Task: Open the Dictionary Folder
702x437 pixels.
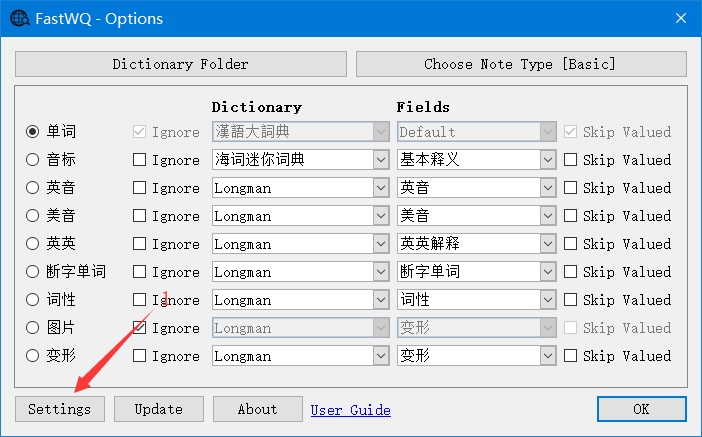Action: click(x=180, y=64)
